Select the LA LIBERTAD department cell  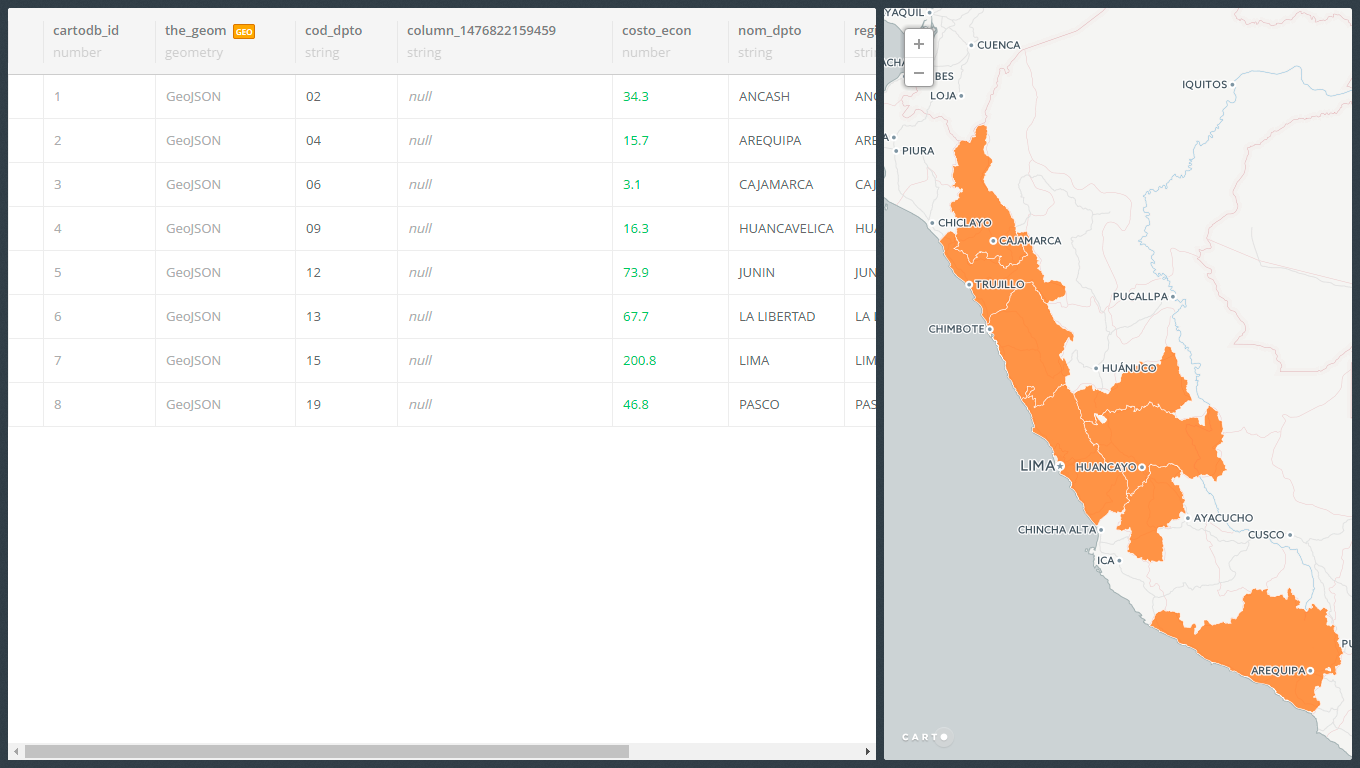click(x=777, y=317)
